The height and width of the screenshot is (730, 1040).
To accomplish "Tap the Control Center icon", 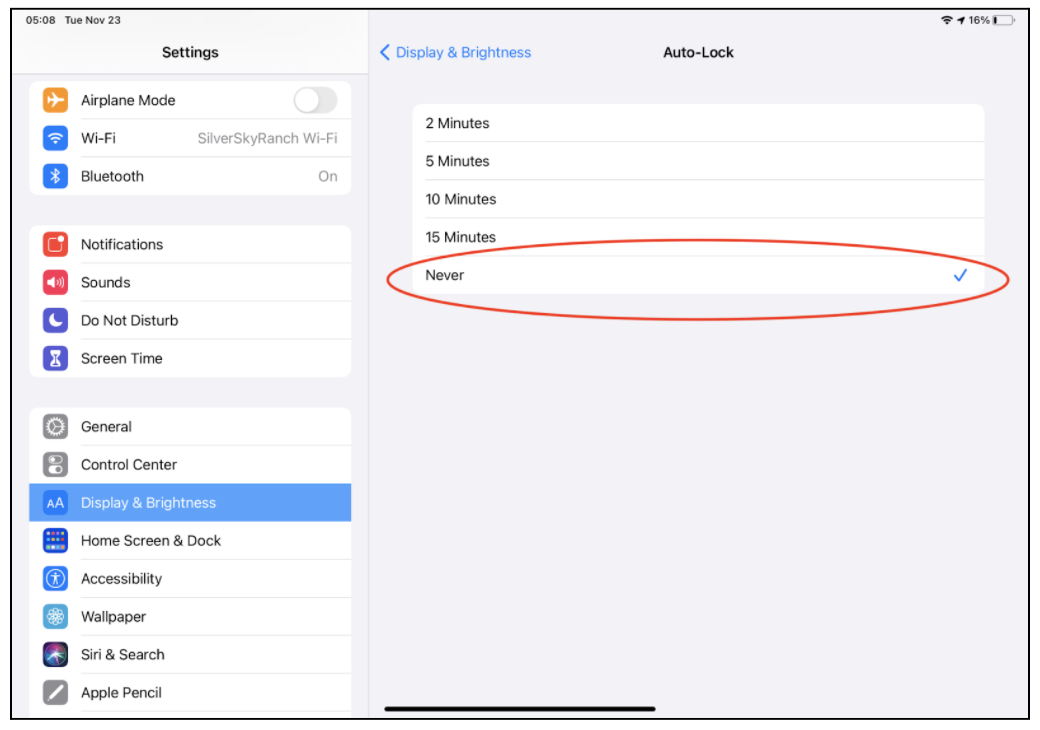I will [x=55, y=464].
